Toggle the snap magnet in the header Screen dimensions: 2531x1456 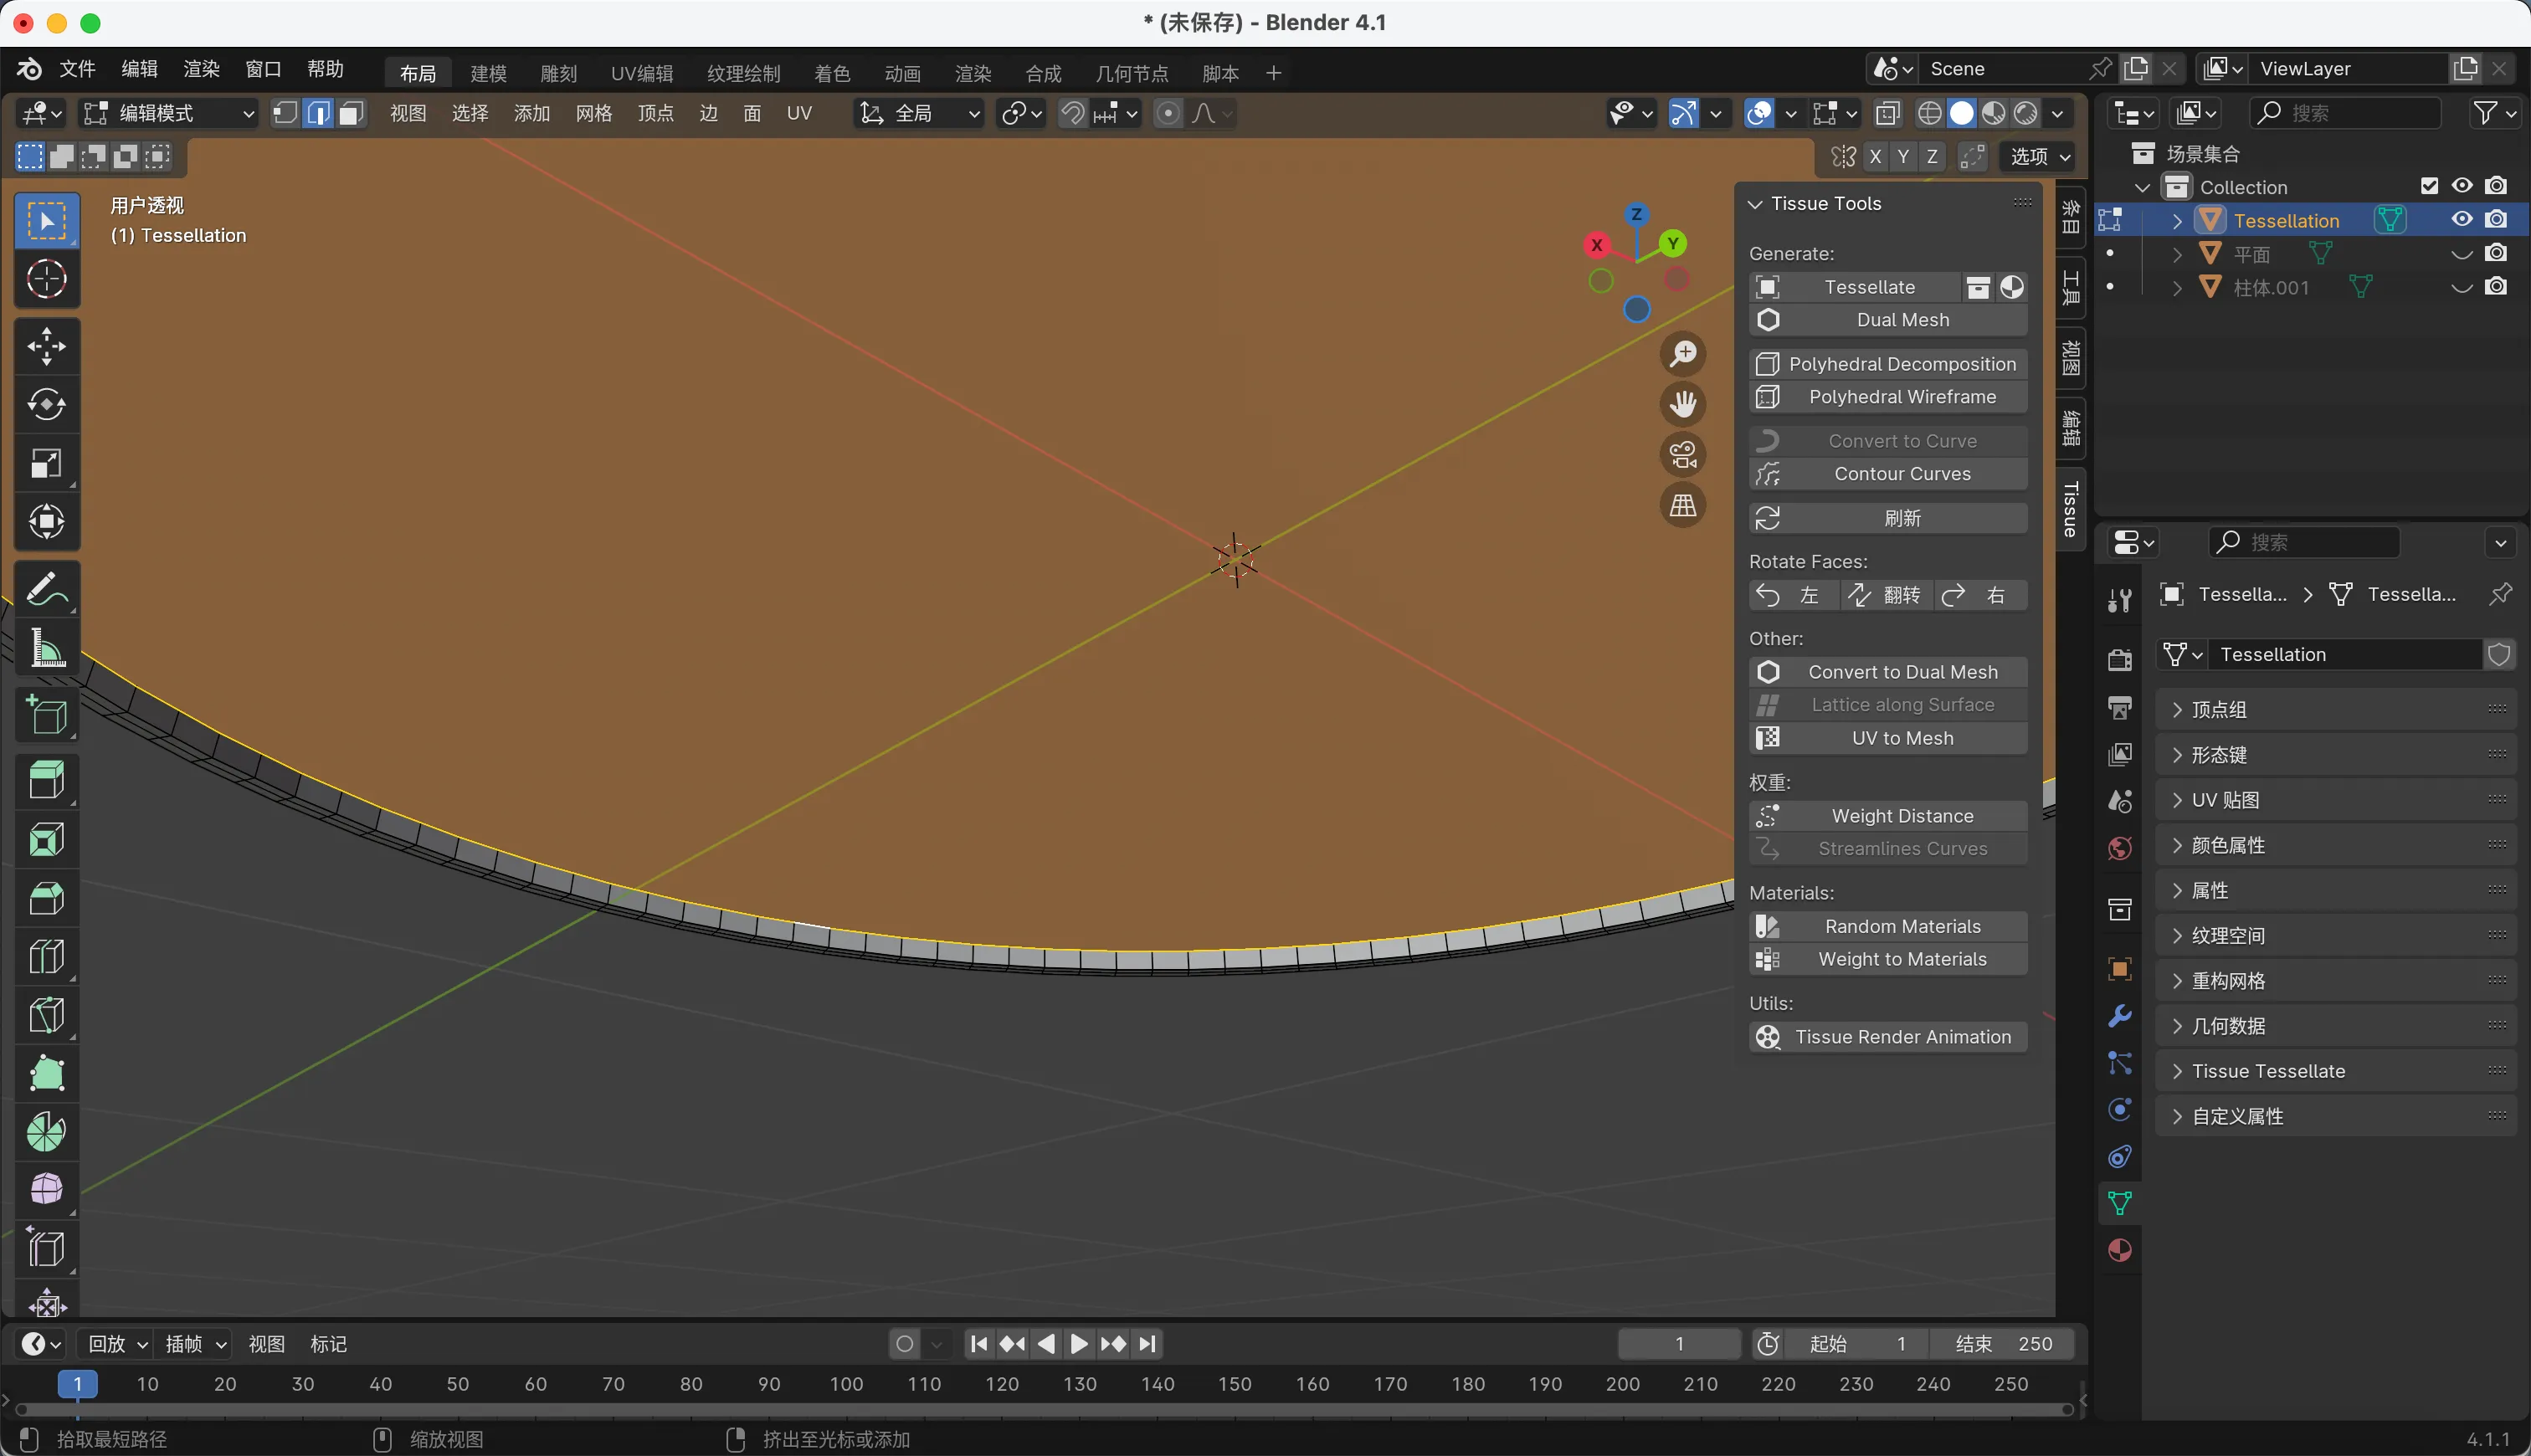pos(1072,113)
